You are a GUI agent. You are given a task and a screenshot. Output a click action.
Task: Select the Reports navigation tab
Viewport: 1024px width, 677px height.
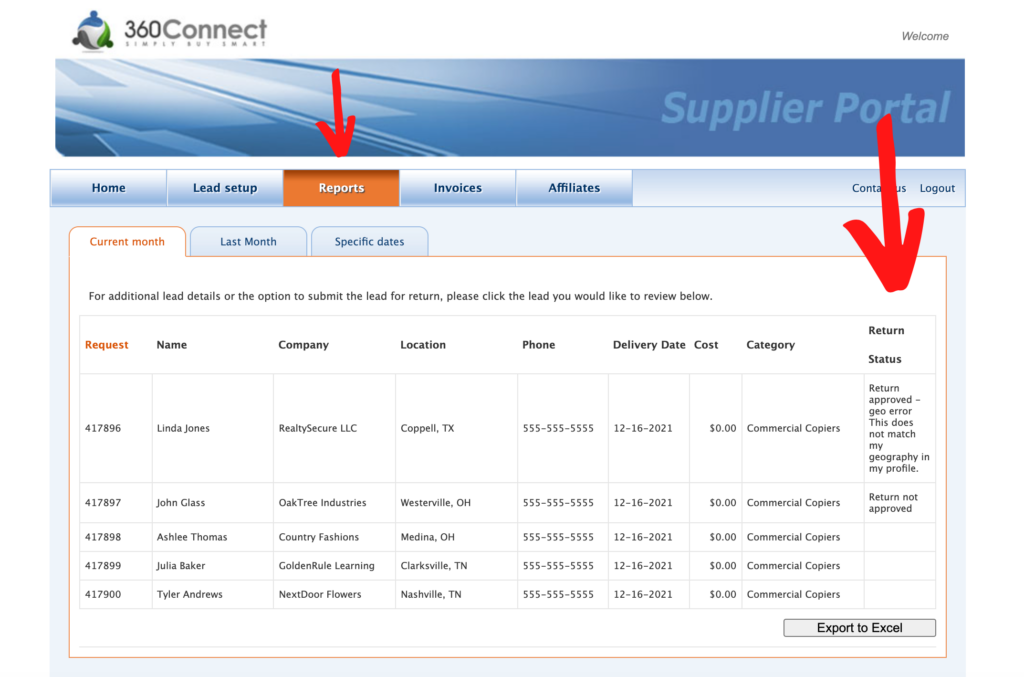pyautogui.click(x=341, y=188)
